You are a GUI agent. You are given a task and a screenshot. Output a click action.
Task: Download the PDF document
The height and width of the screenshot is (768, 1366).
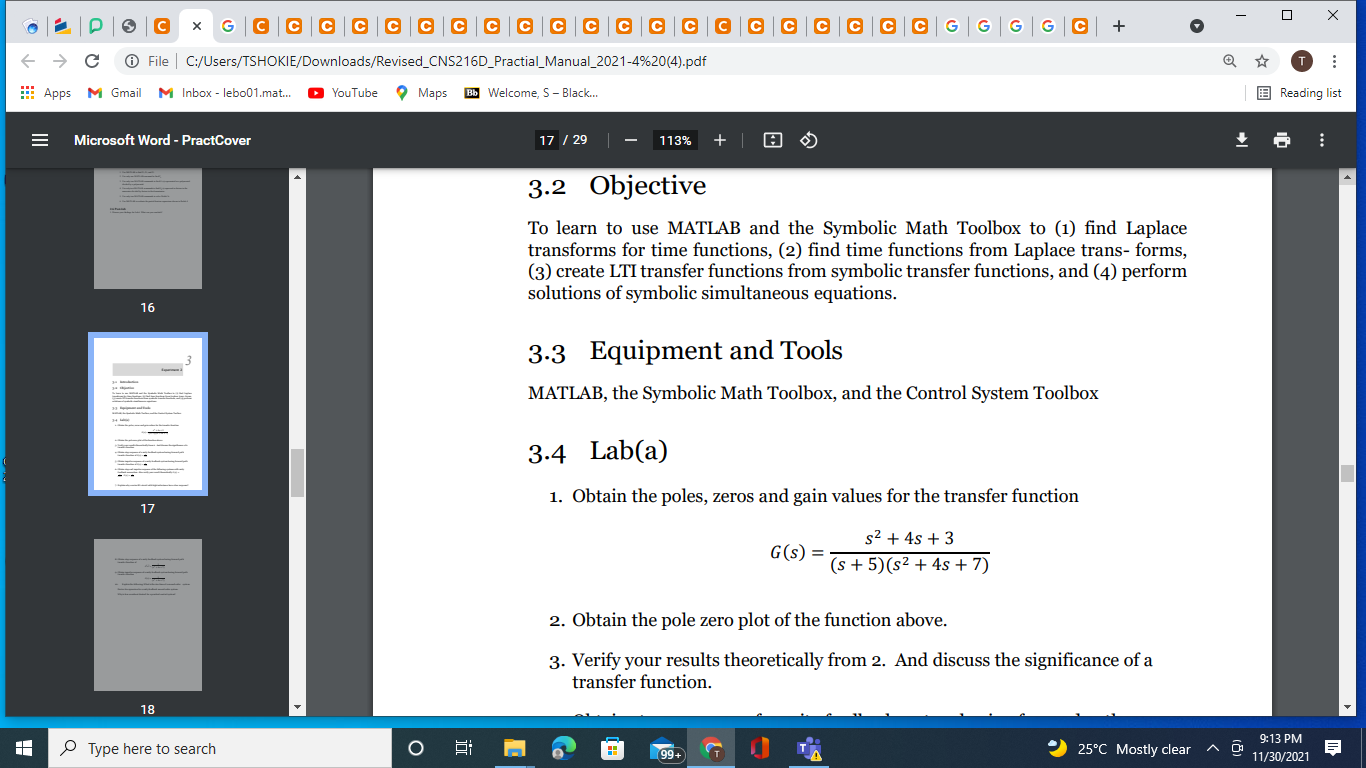(x=1241, y=140)
